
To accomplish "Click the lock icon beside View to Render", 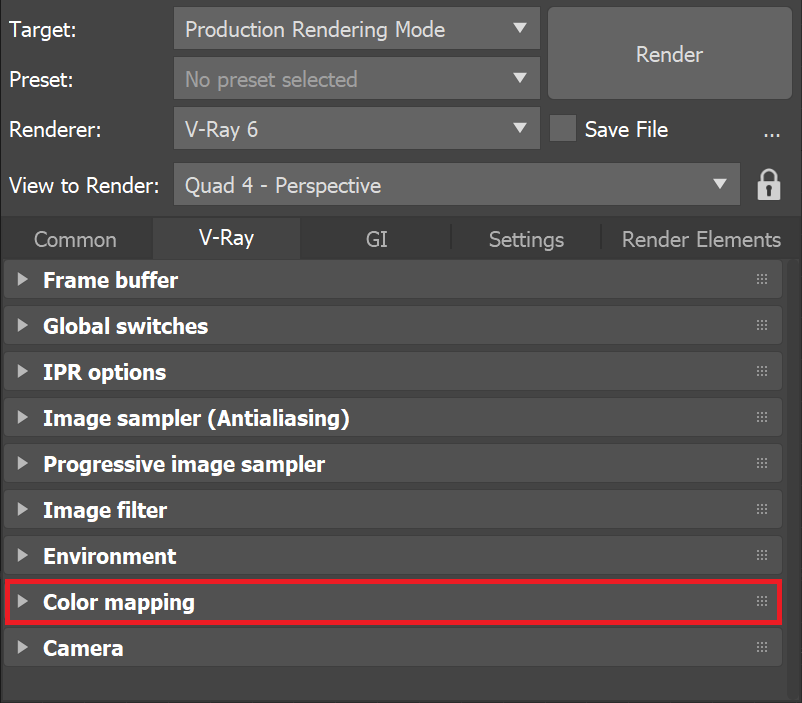I will click(x=768, y=185).
